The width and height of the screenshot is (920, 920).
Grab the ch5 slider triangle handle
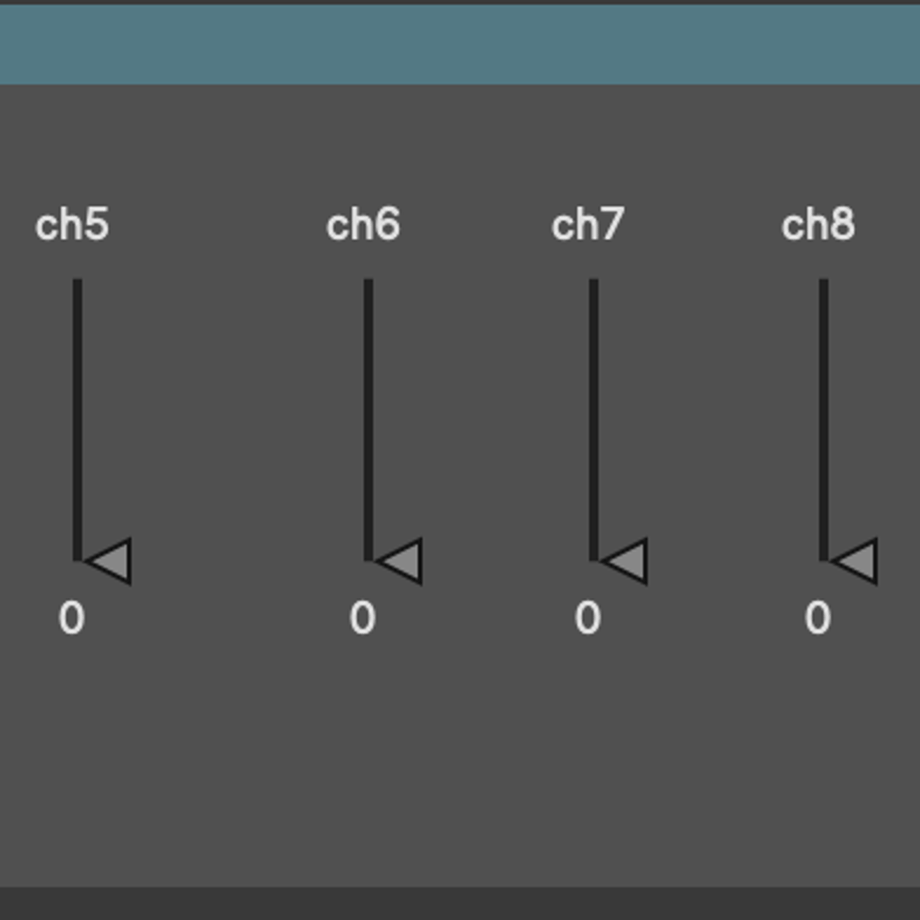110,562
